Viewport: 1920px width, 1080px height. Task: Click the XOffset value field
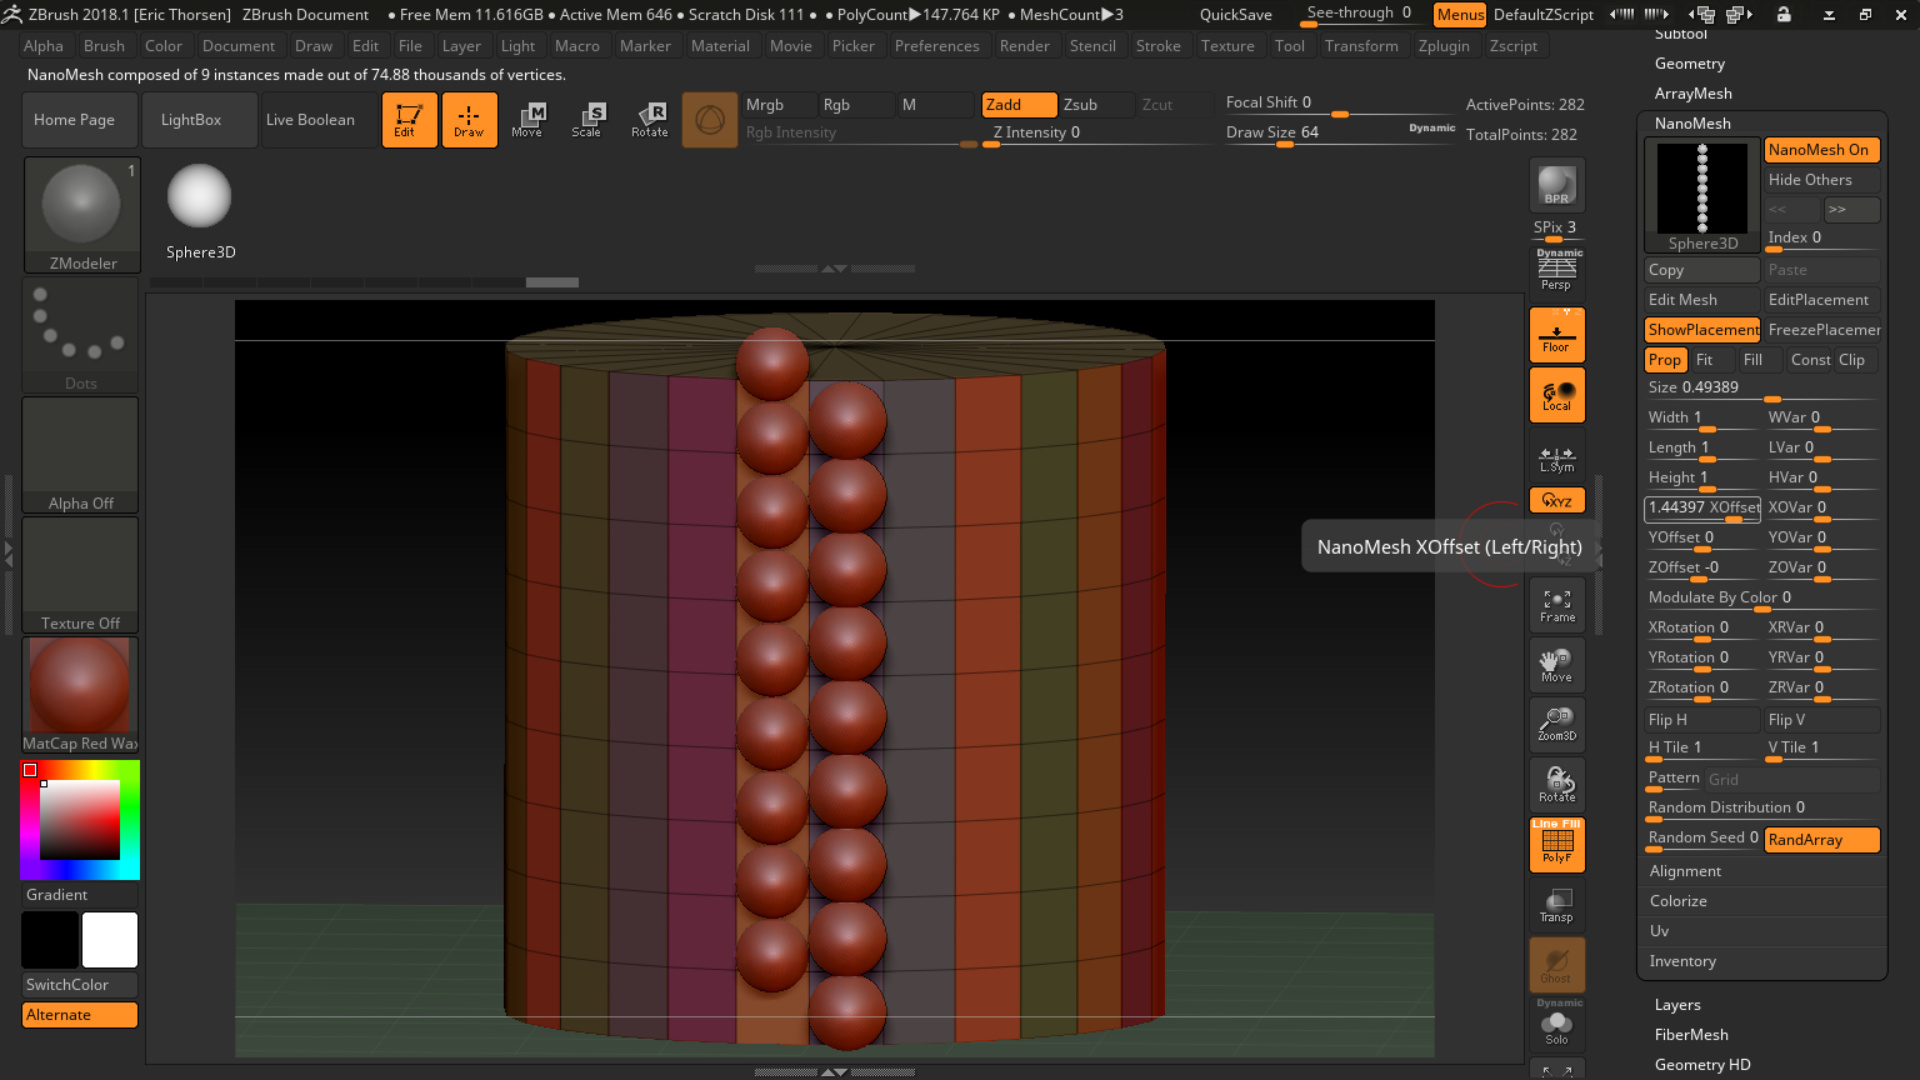tap(1702, 509)
